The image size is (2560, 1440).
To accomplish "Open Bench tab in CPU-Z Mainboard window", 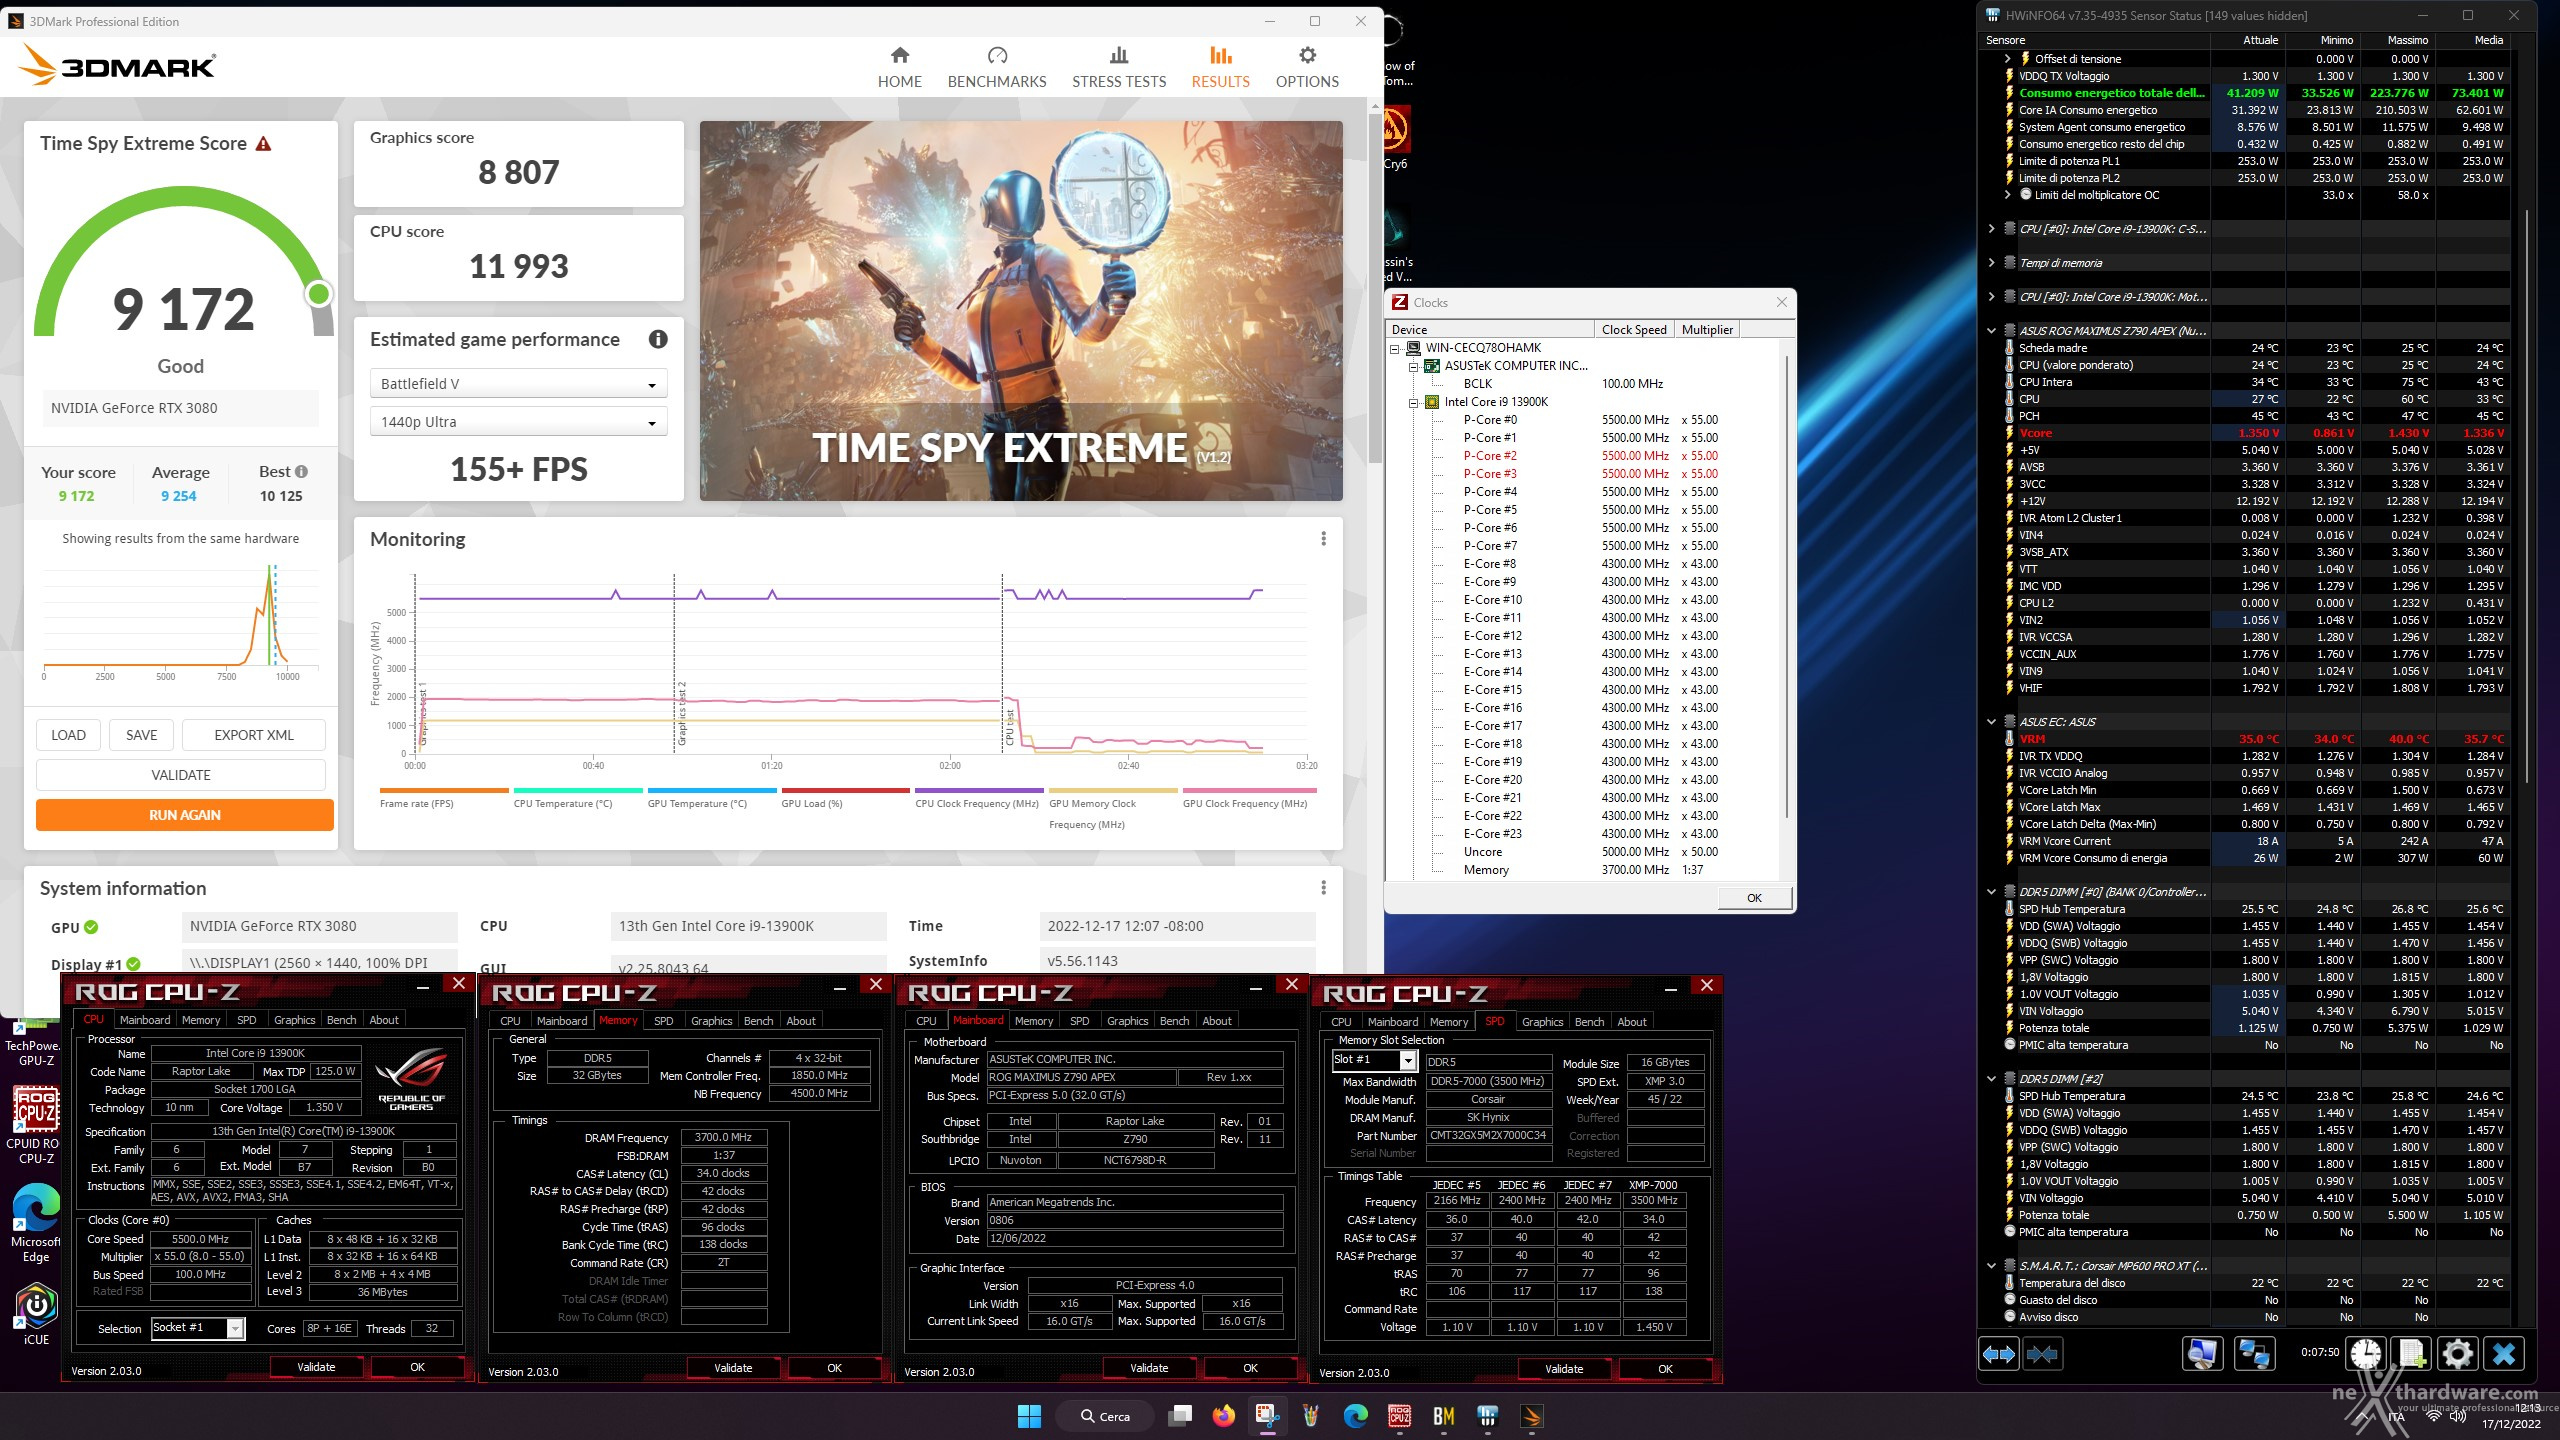I will pyautogui.click(x=1174, y=1021).
